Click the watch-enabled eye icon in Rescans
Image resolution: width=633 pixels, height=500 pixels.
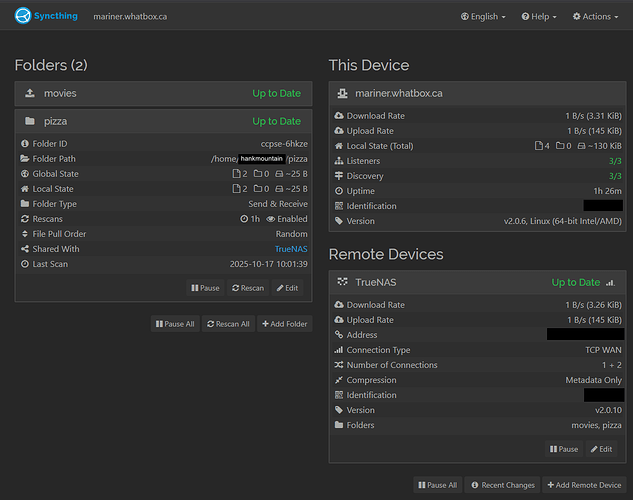tap(270, 219)
